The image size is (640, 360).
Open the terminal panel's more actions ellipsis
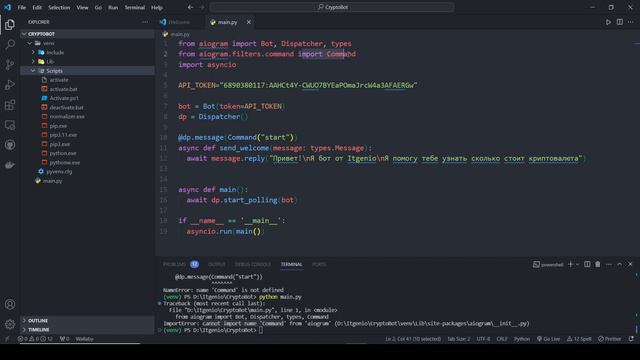pos(609,264)
